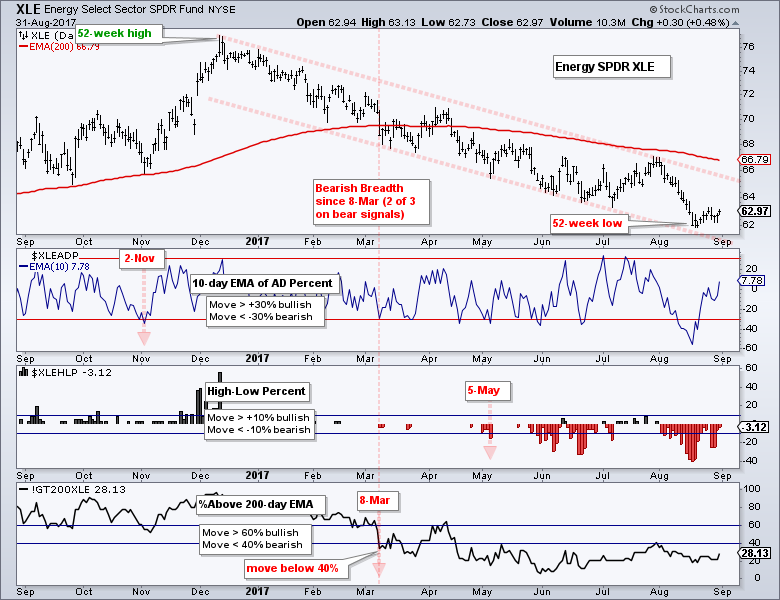Screen dimensions: 780x600
Task: Click the Volume 10.3M readout
Action: (x=587, y=22)
